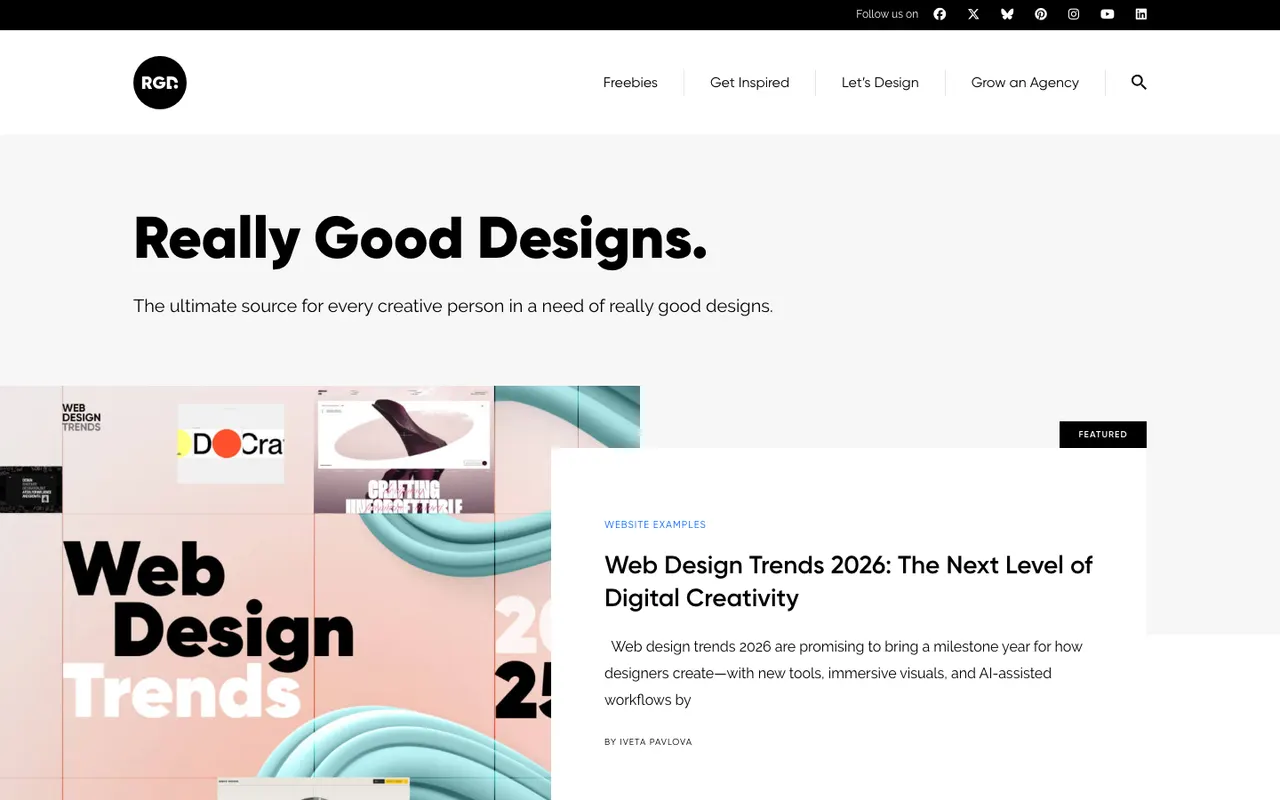Open the Pinterest social icon
1280x800 pixels.
tap(1041, 14)
